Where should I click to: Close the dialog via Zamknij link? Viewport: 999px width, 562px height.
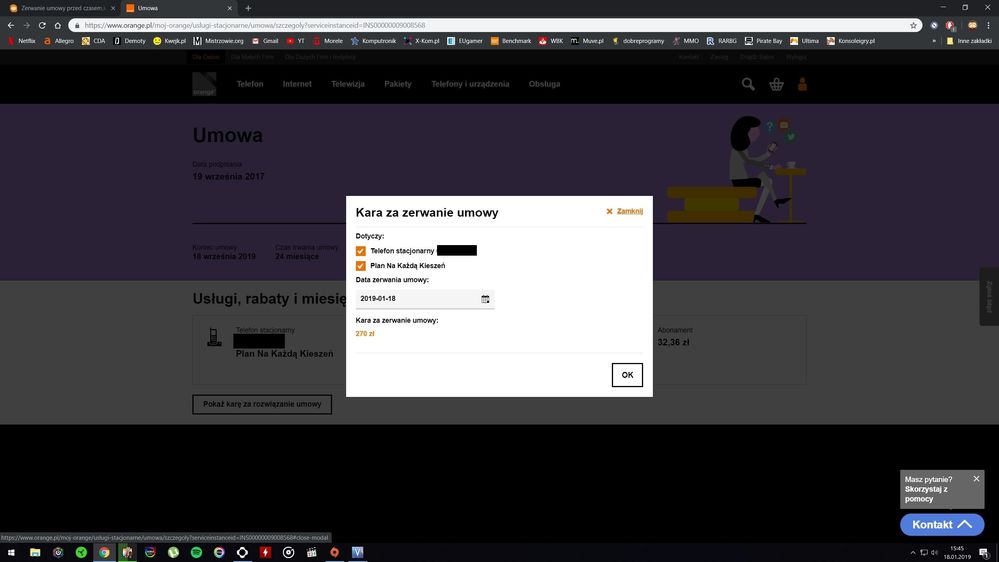tap(629, 212)
